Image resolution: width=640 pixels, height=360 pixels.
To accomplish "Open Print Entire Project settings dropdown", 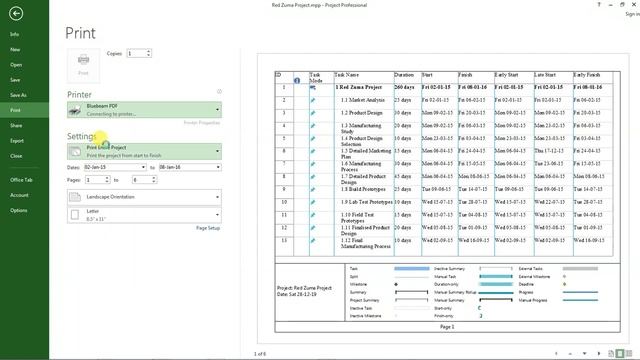I will pos(144,151).
